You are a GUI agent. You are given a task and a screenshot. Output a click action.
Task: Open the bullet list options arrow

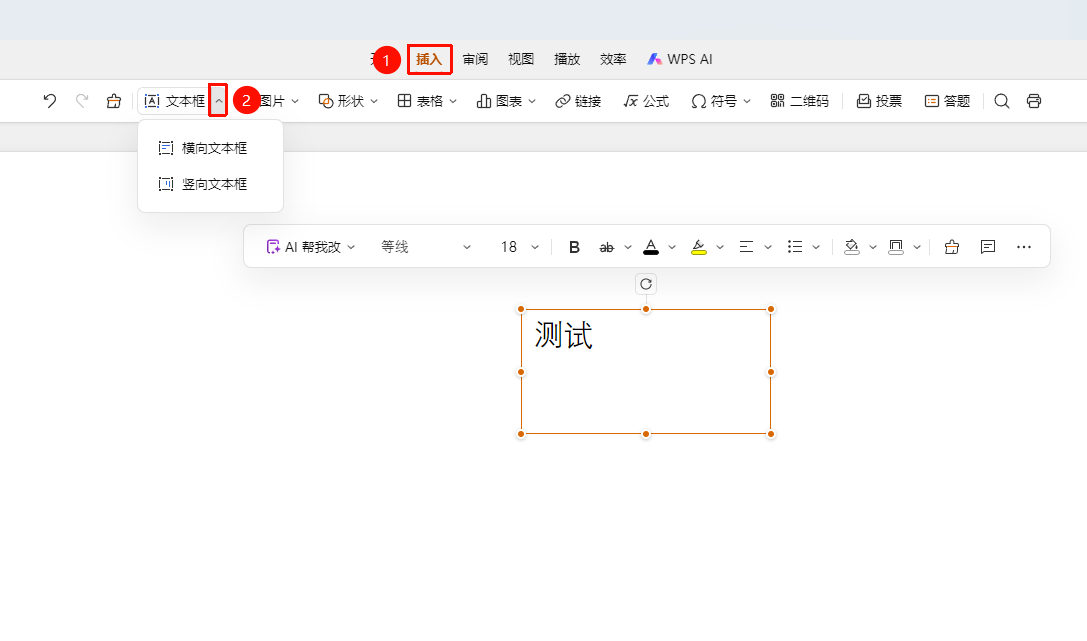click(816, 247)
